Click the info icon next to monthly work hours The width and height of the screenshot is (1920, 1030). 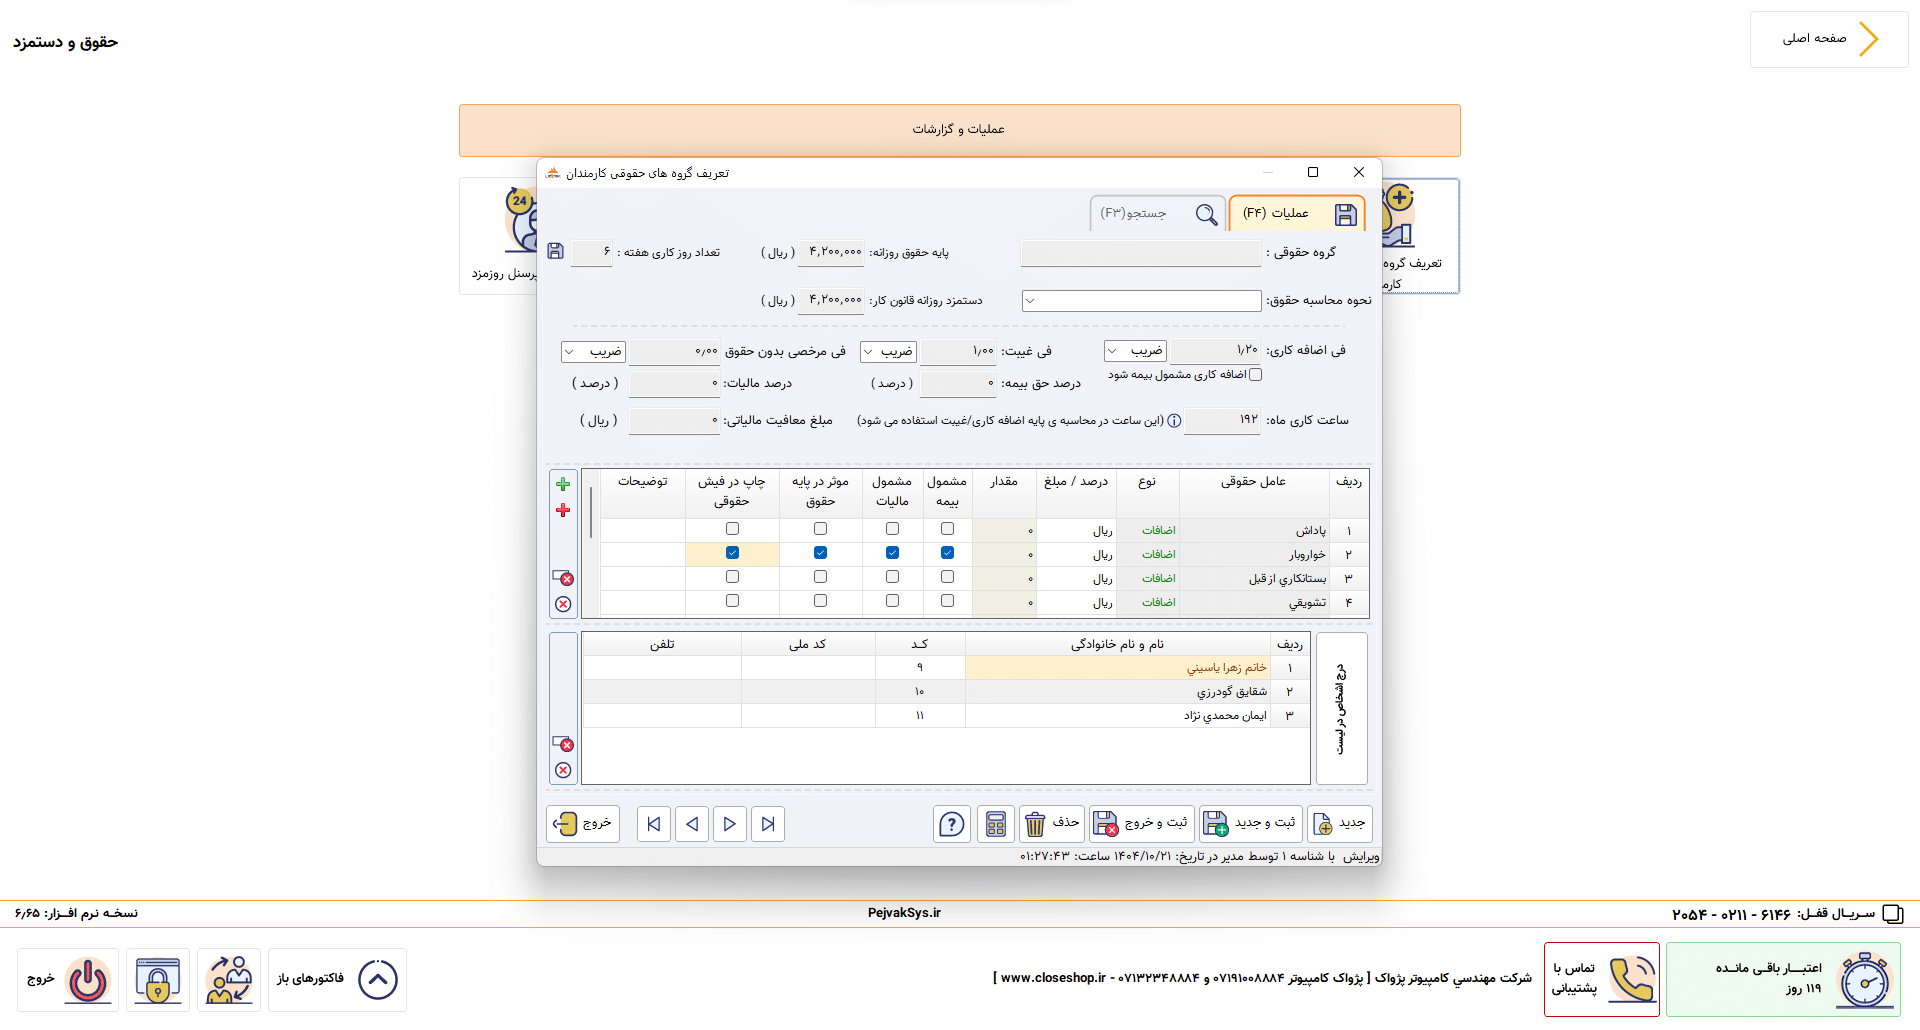click(x=1174, y=421)
